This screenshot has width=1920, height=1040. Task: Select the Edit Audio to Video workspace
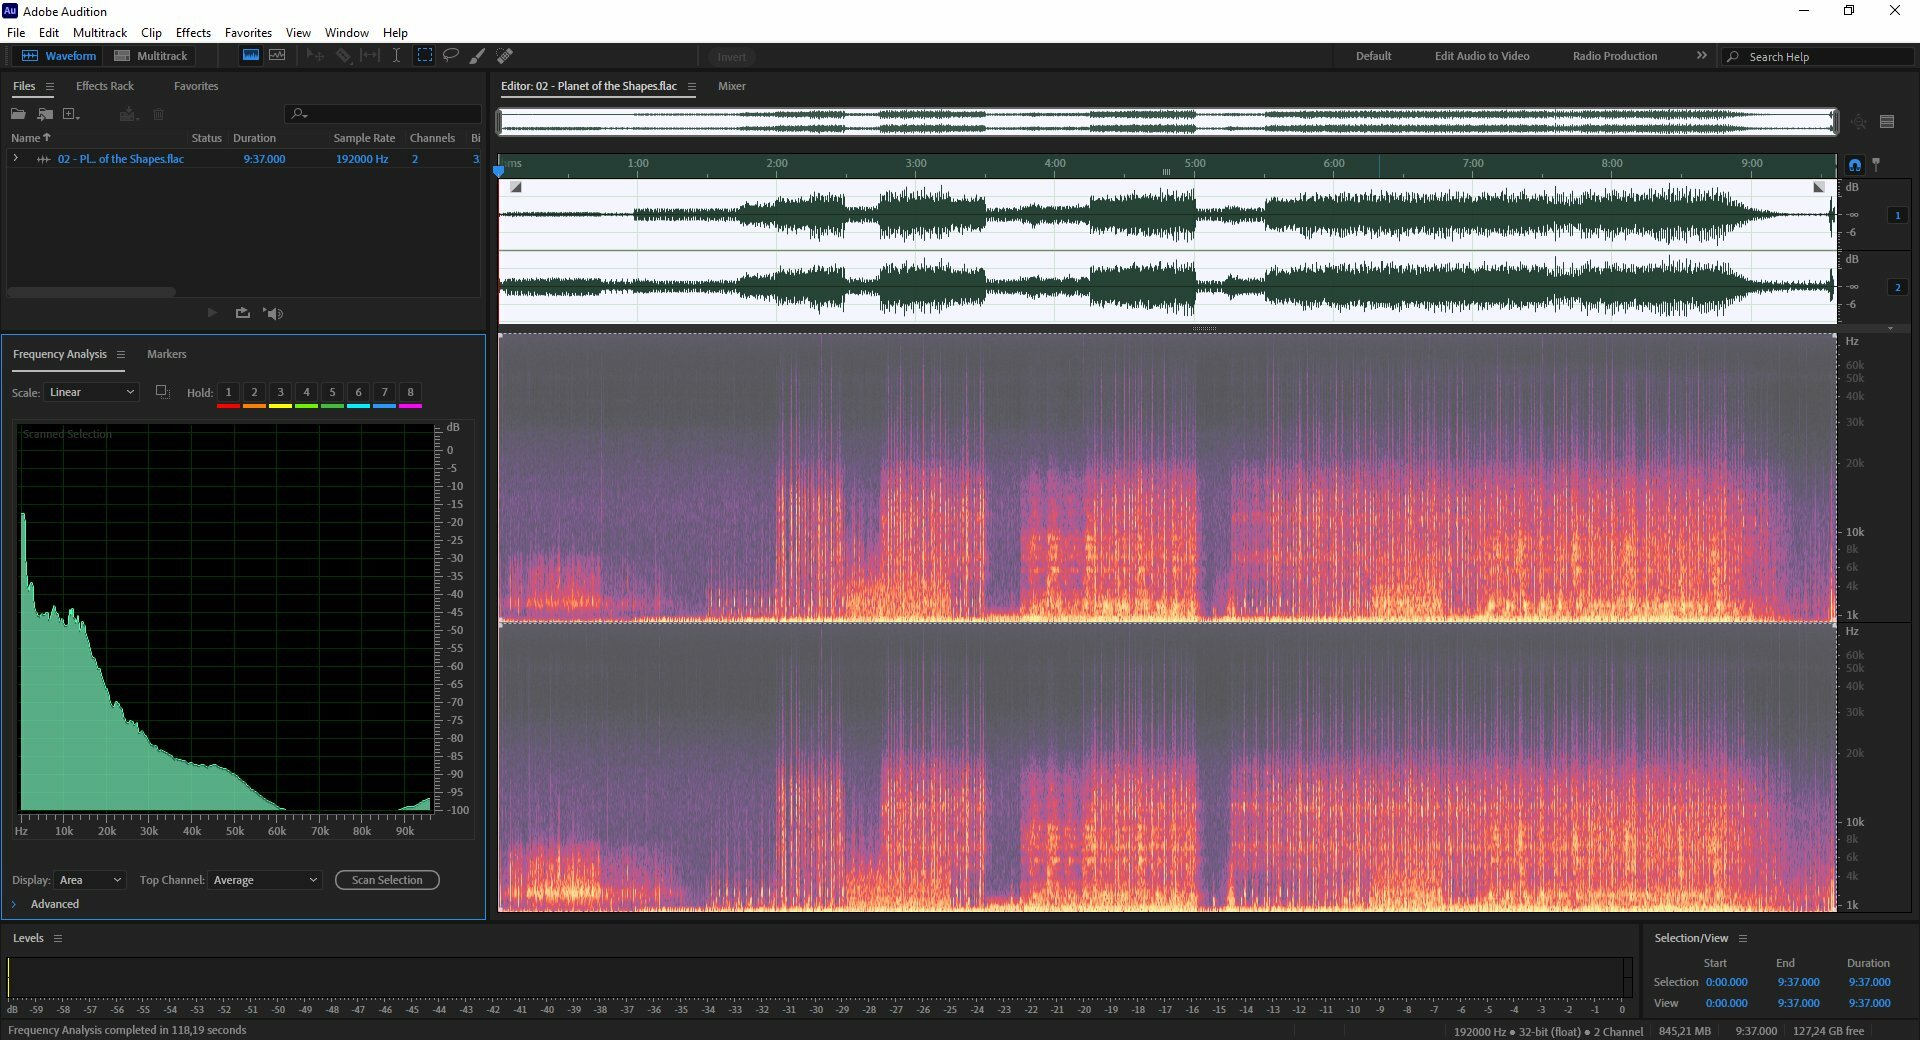click(x=1481, y=56)
